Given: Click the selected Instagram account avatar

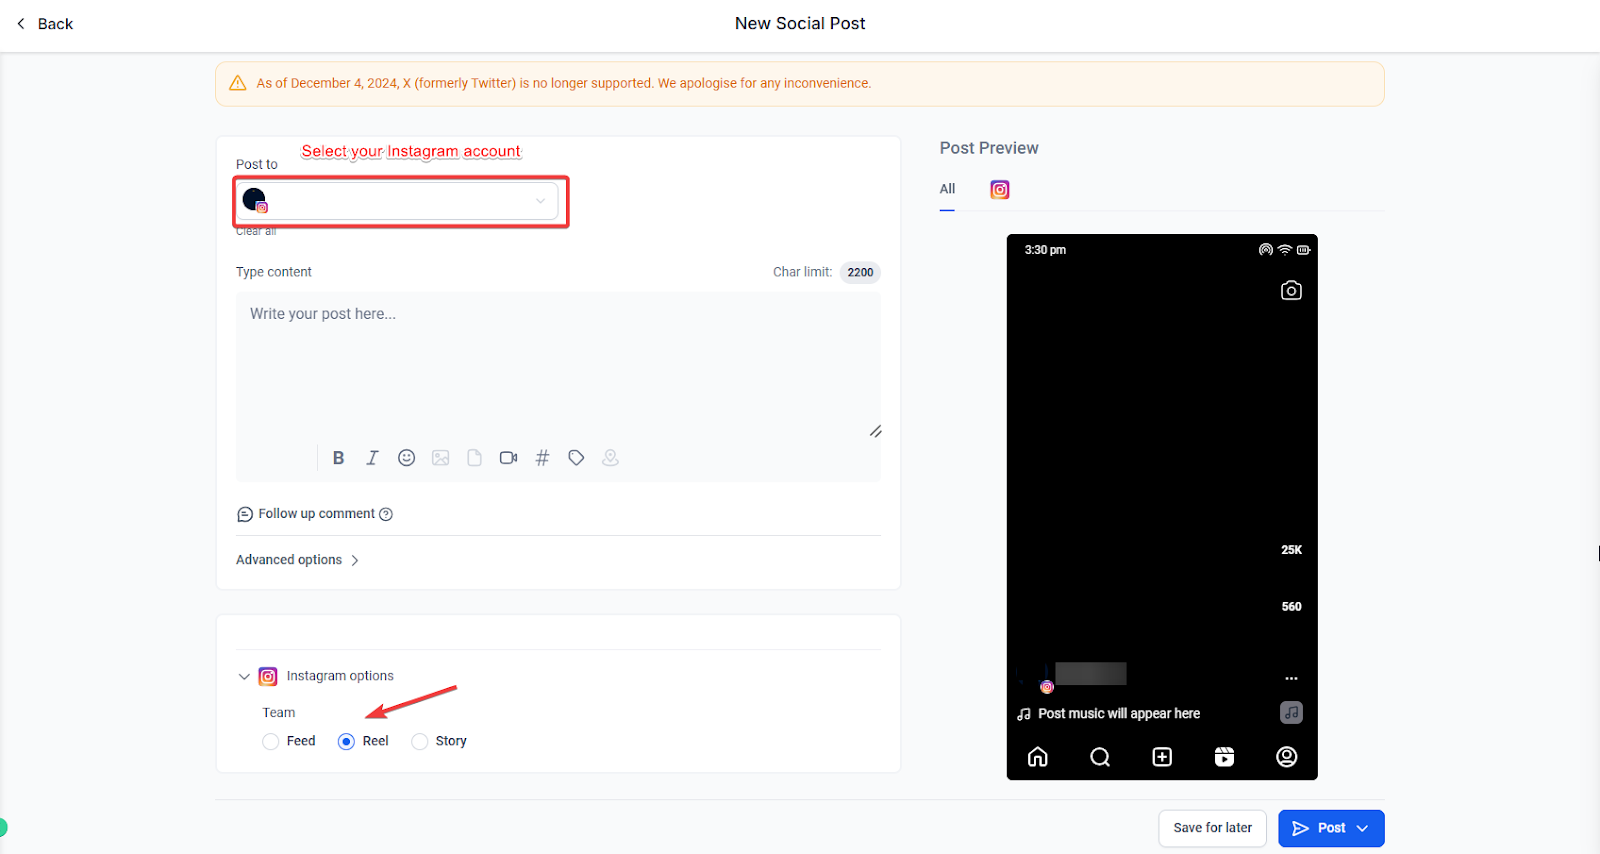Looking at the screenshot, I should (x=255, y=200).
